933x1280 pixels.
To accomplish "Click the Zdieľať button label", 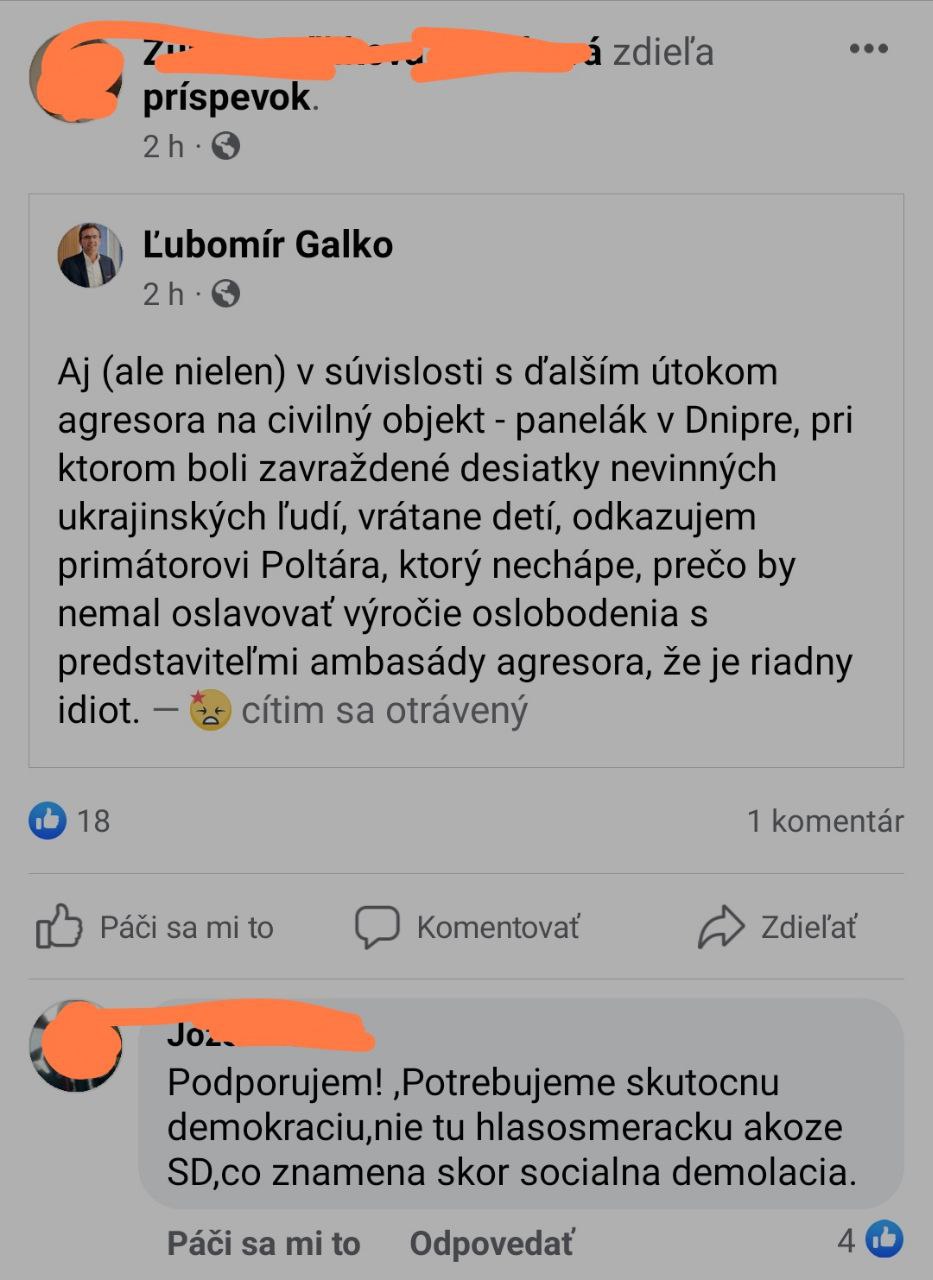I will [x=809, y=927].
